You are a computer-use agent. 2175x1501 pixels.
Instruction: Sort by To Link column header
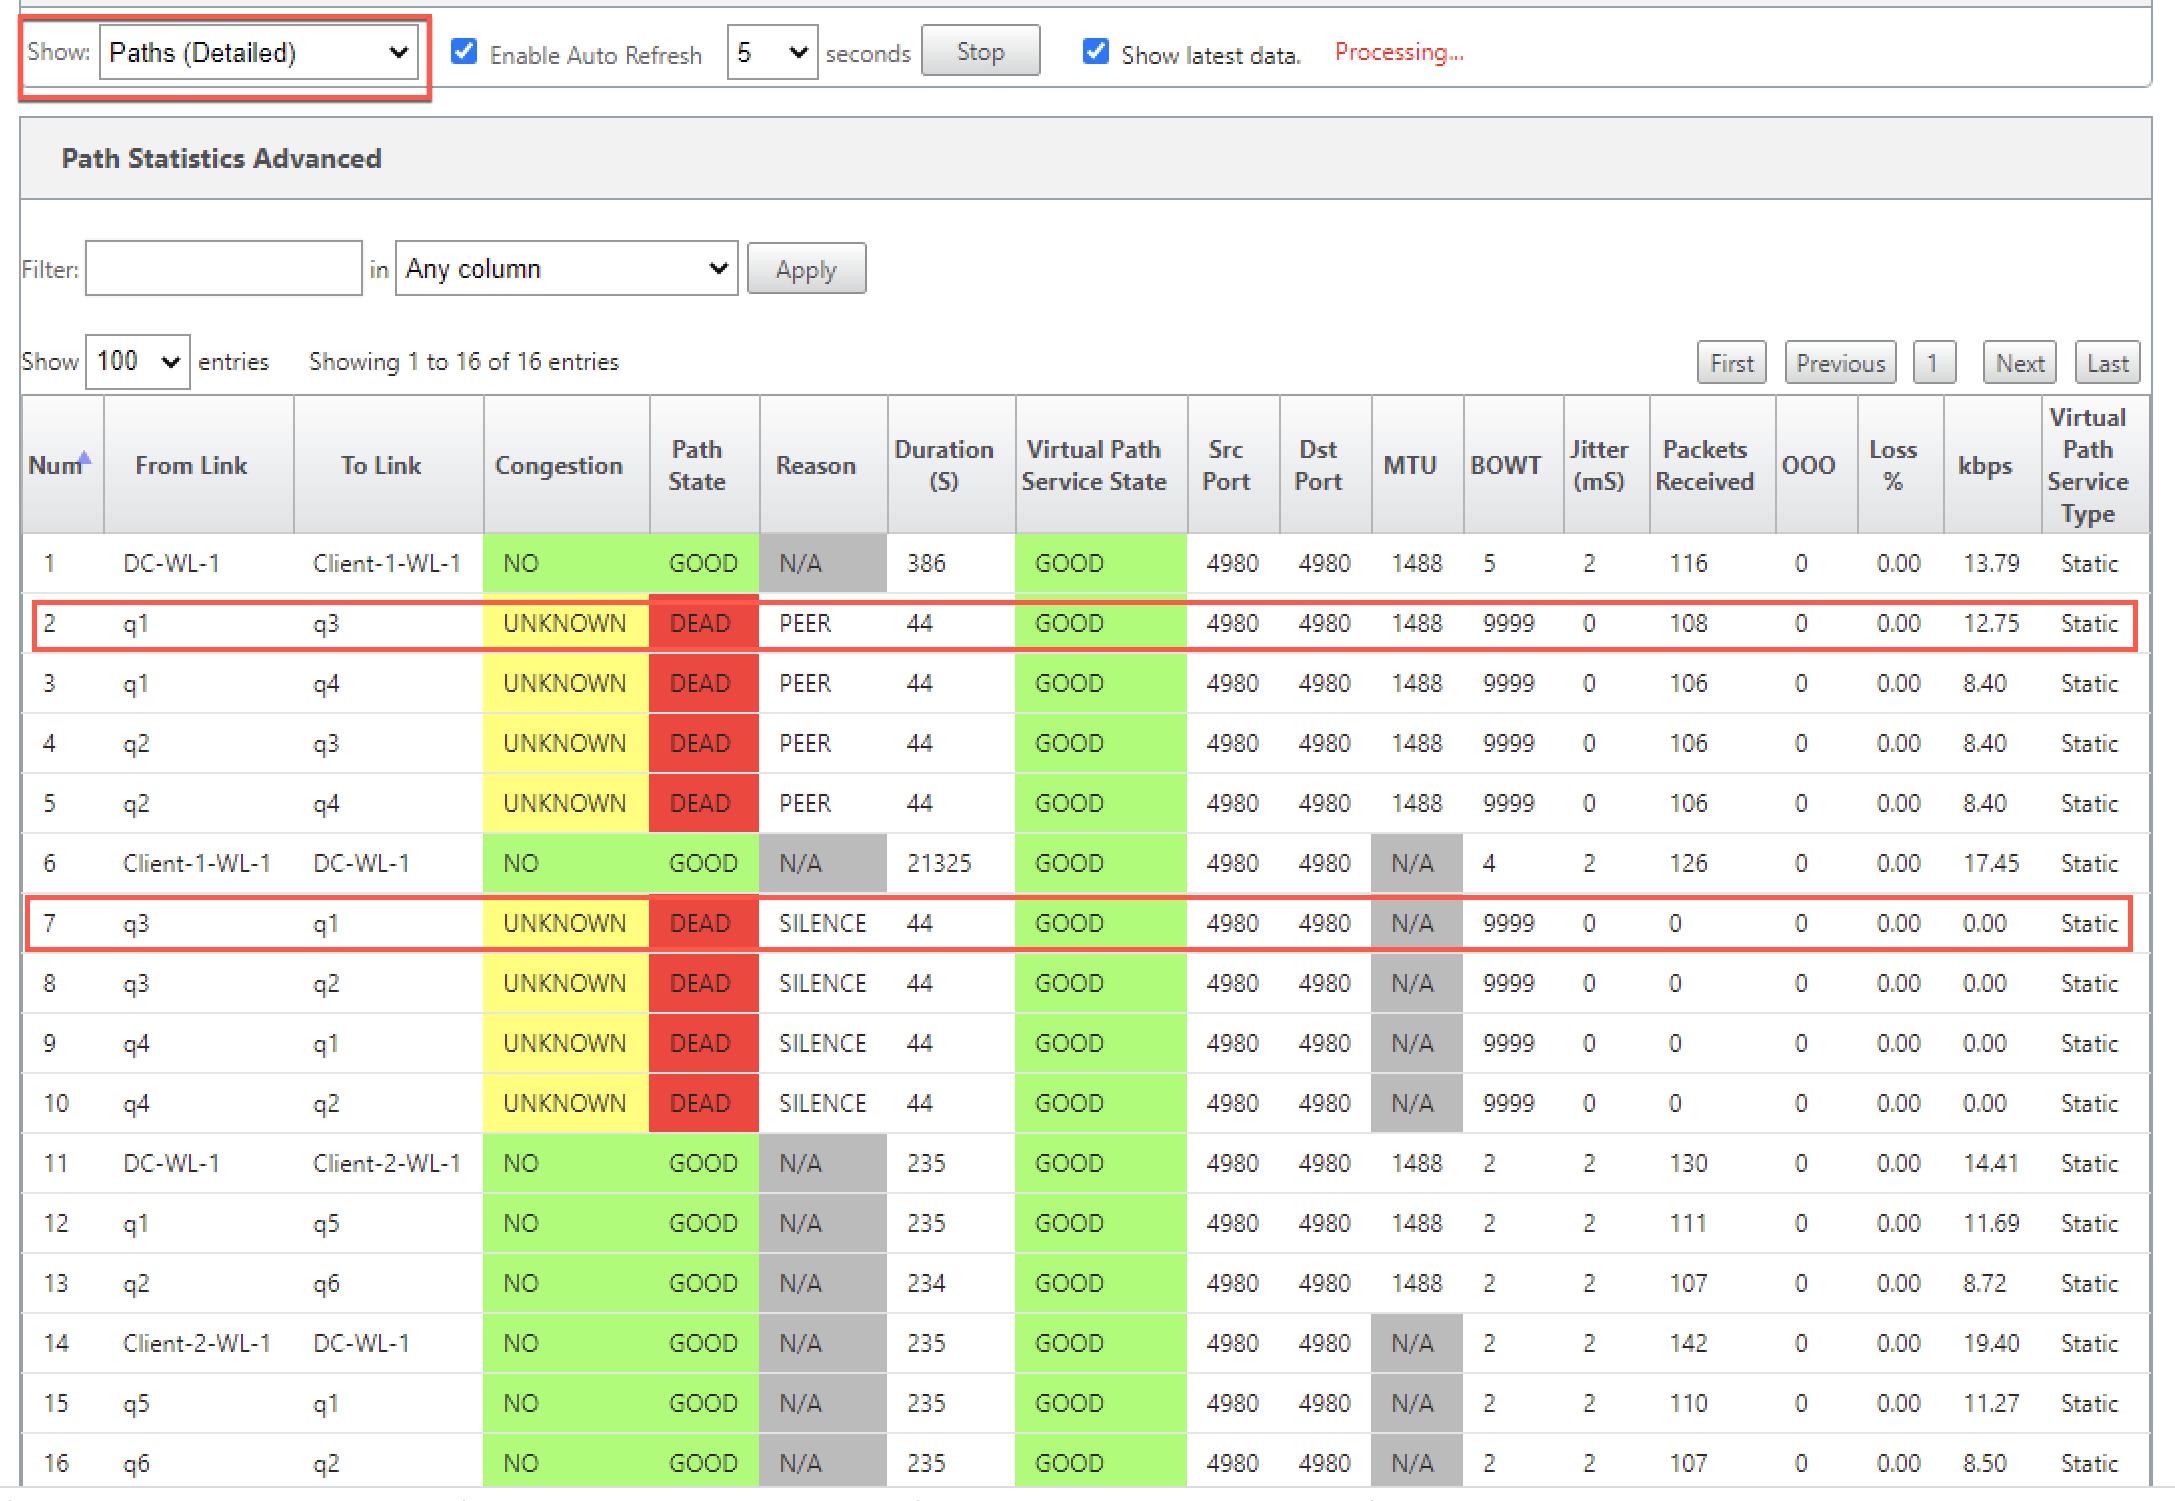pos(388,465)
